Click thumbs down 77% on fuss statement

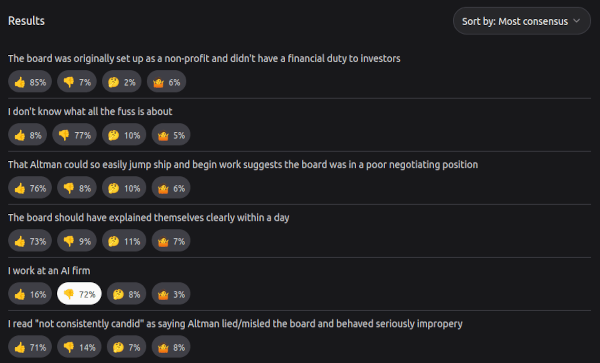pyautogui.click(x=74, y=135)
